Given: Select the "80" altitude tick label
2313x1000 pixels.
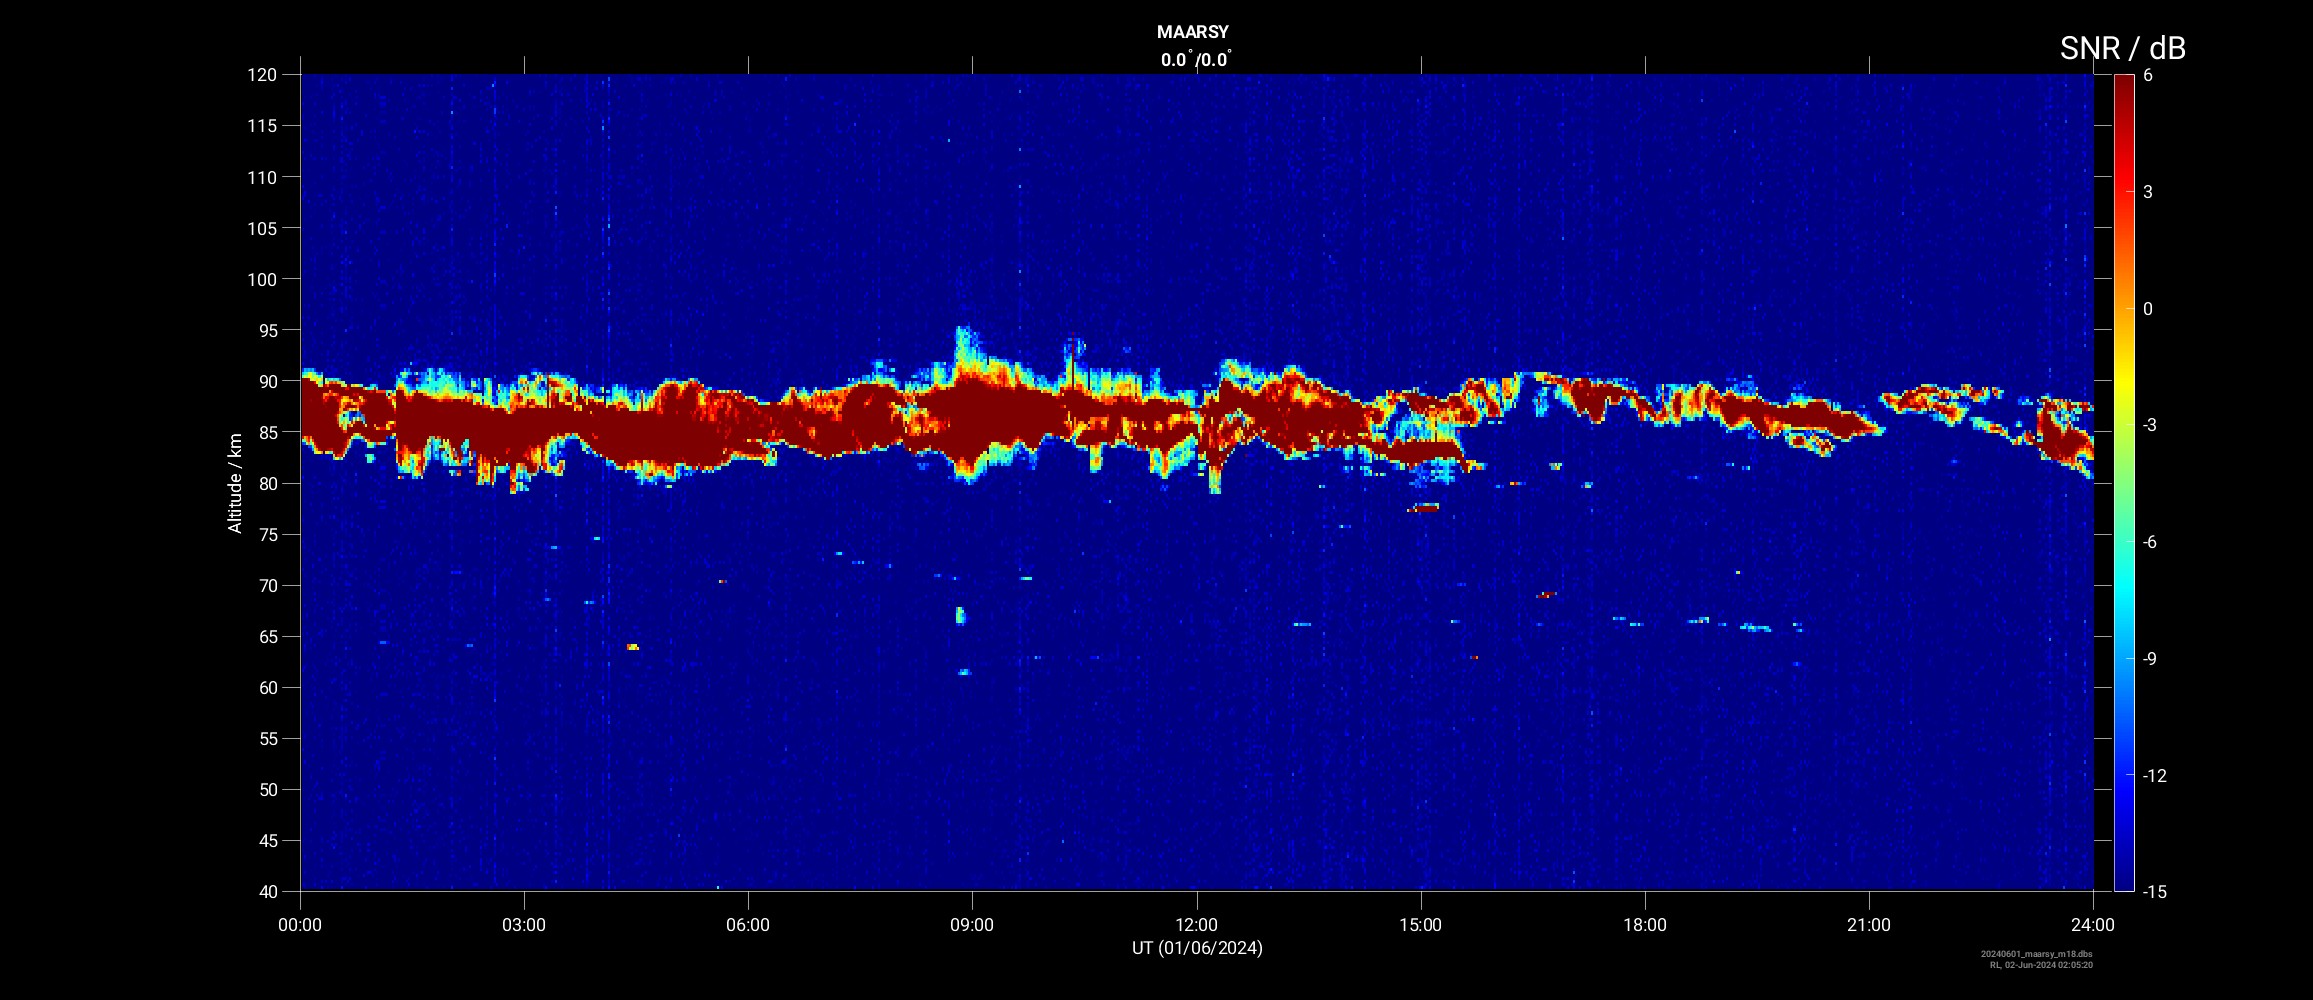Looking at the screenshot, I should (x=267, y=483).
